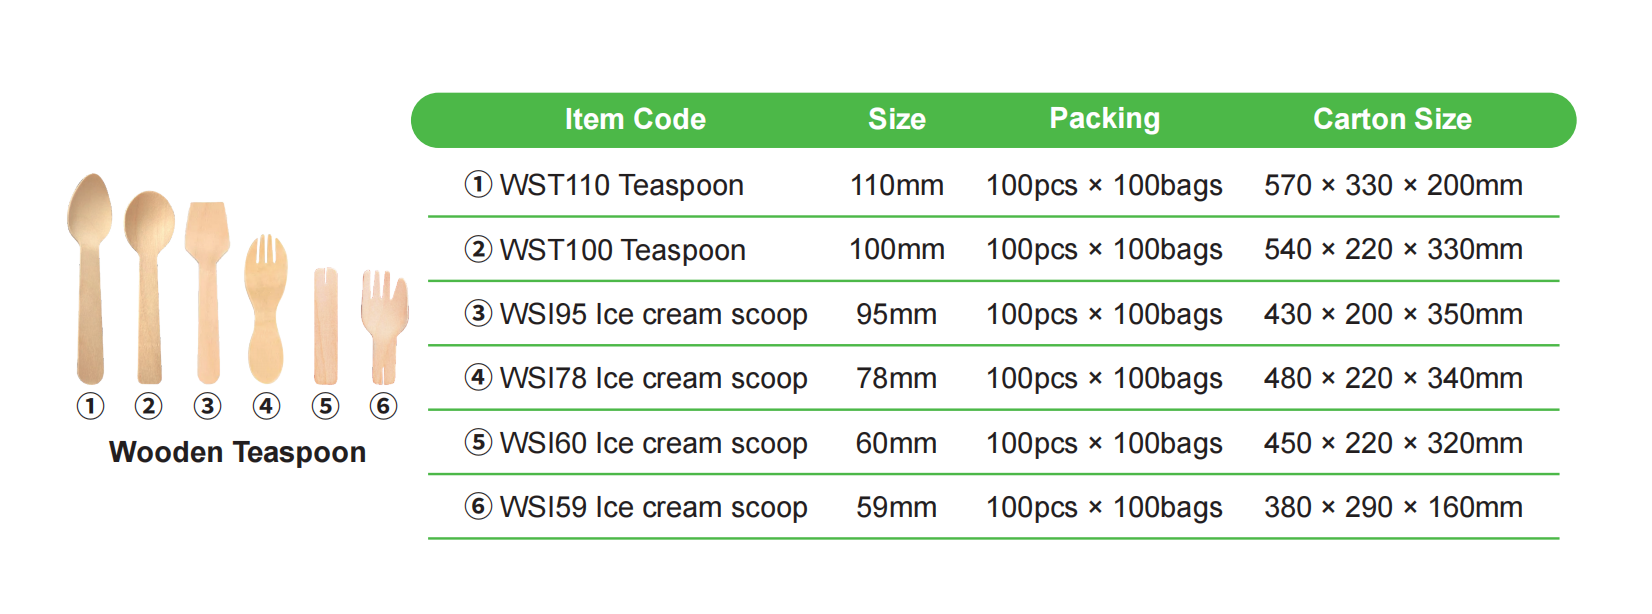
Task: Click circled number 2 beside WST100 Teaspoon
Action: click(478, 249)
